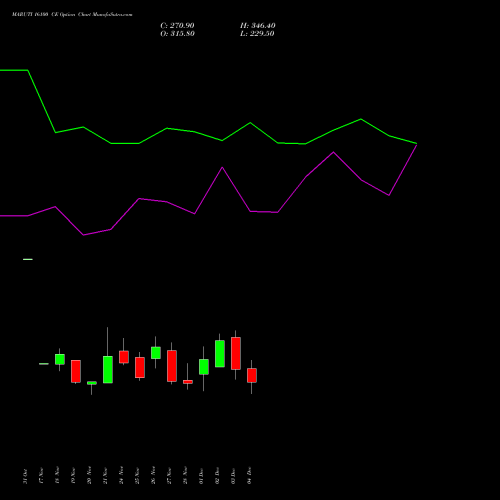Screen dimensions: 500x500
Task: Click the green candlestick for 01 Dec
Action: pyautogui.click(x=204, y=367)
